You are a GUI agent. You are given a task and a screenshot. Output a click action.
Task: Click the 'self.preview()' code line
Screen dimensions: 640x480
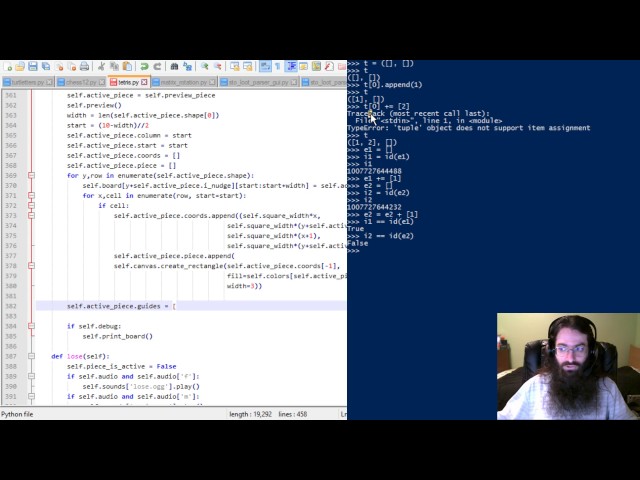pos(94,105)
